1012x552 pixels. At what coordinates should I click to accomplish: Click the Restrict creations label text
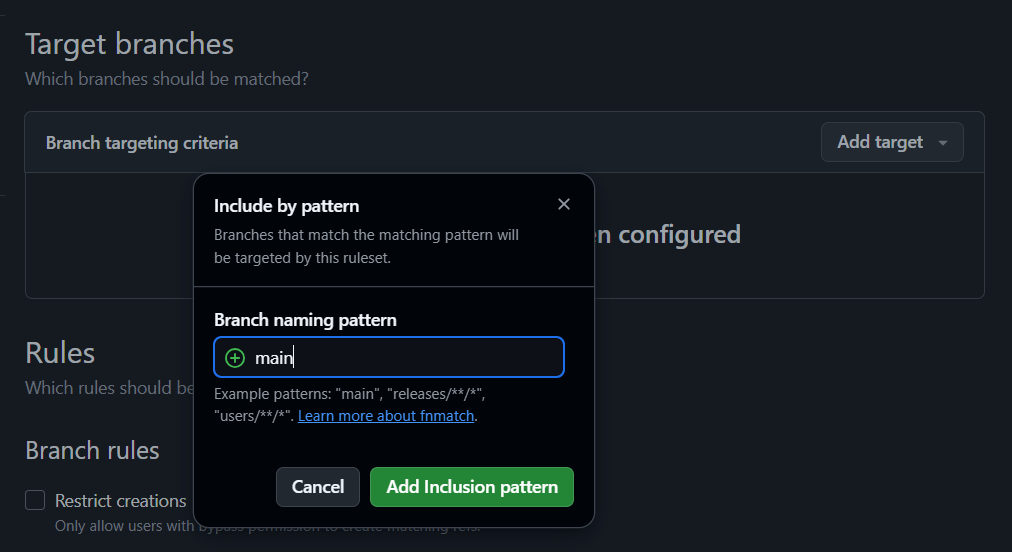(x=121, y=500)
